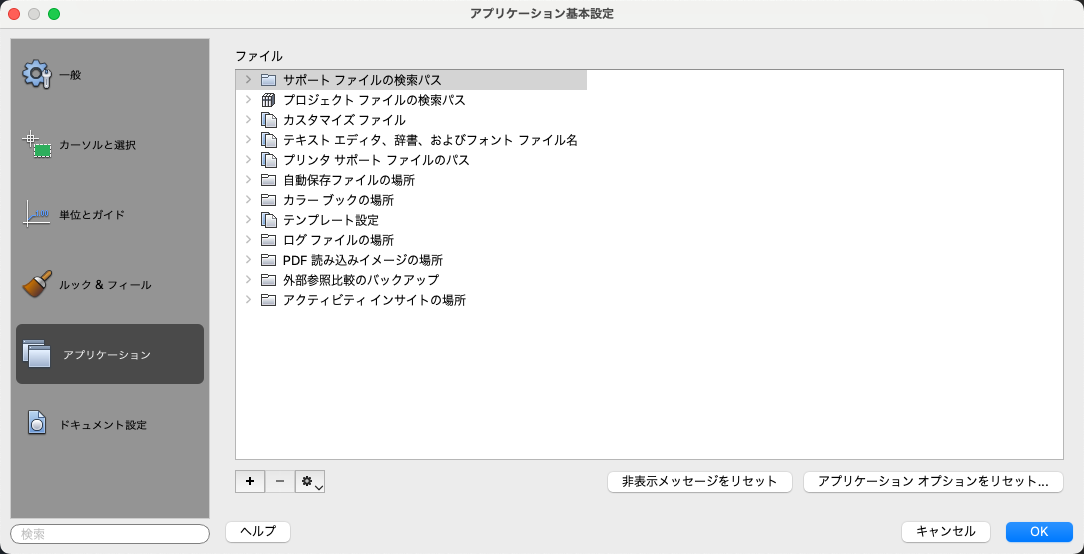
Task: Click the ドキュメント設定 page icon
Action: 37,424
